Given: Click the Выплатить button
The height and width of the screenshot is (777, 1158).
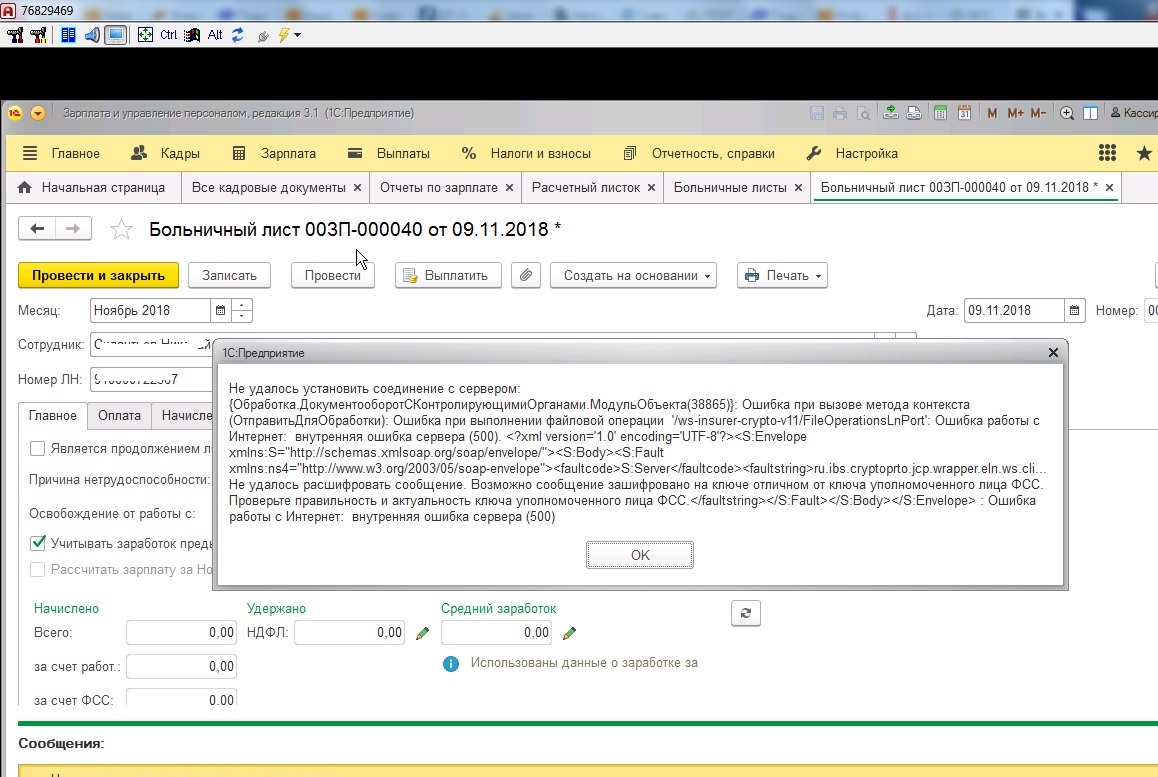Looking at the screenshot, I should [x=448, y=275].
